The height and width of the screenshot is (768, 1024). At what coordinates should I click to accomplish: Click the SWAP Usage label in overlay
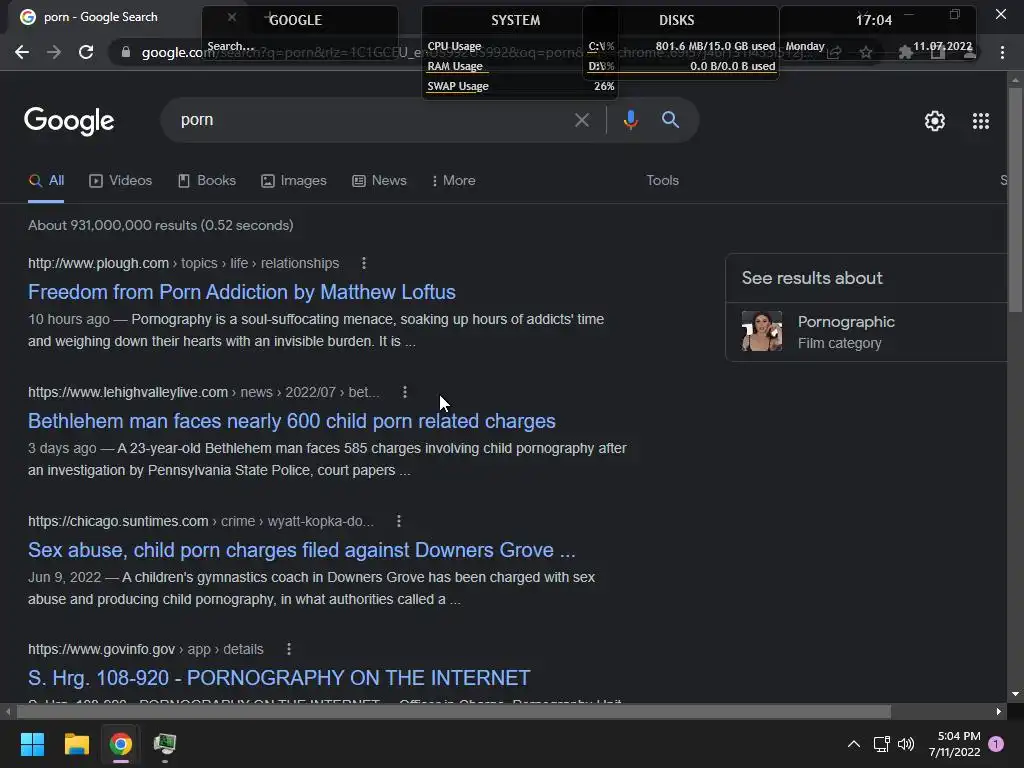[x=458, y=86]
